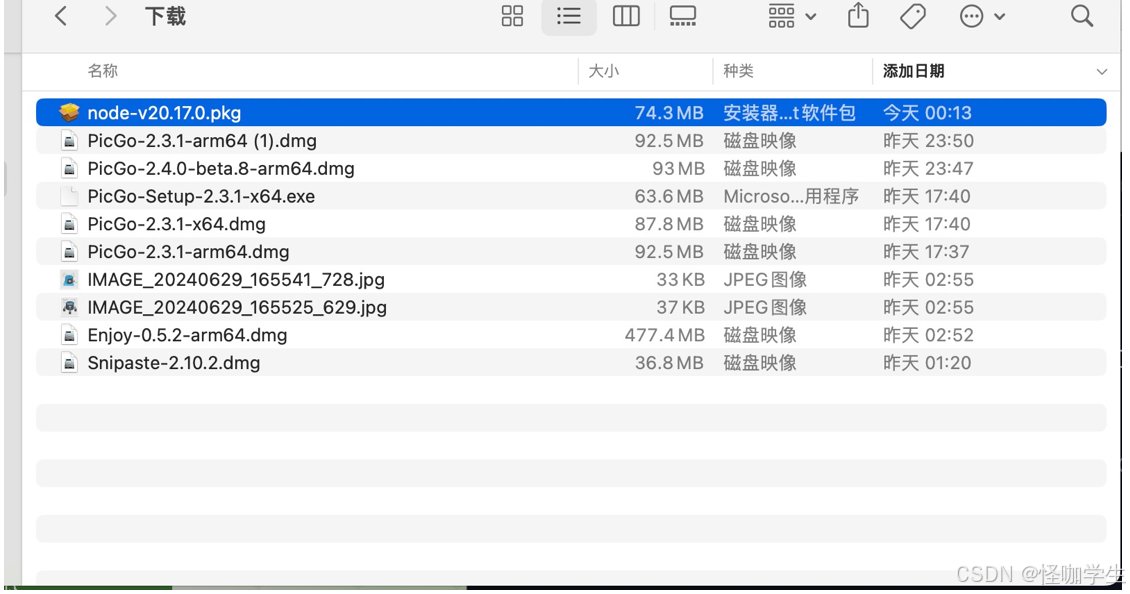Sort by the 名称 column header
Viewport: 1130px width, 594px height.
[102, 71]
